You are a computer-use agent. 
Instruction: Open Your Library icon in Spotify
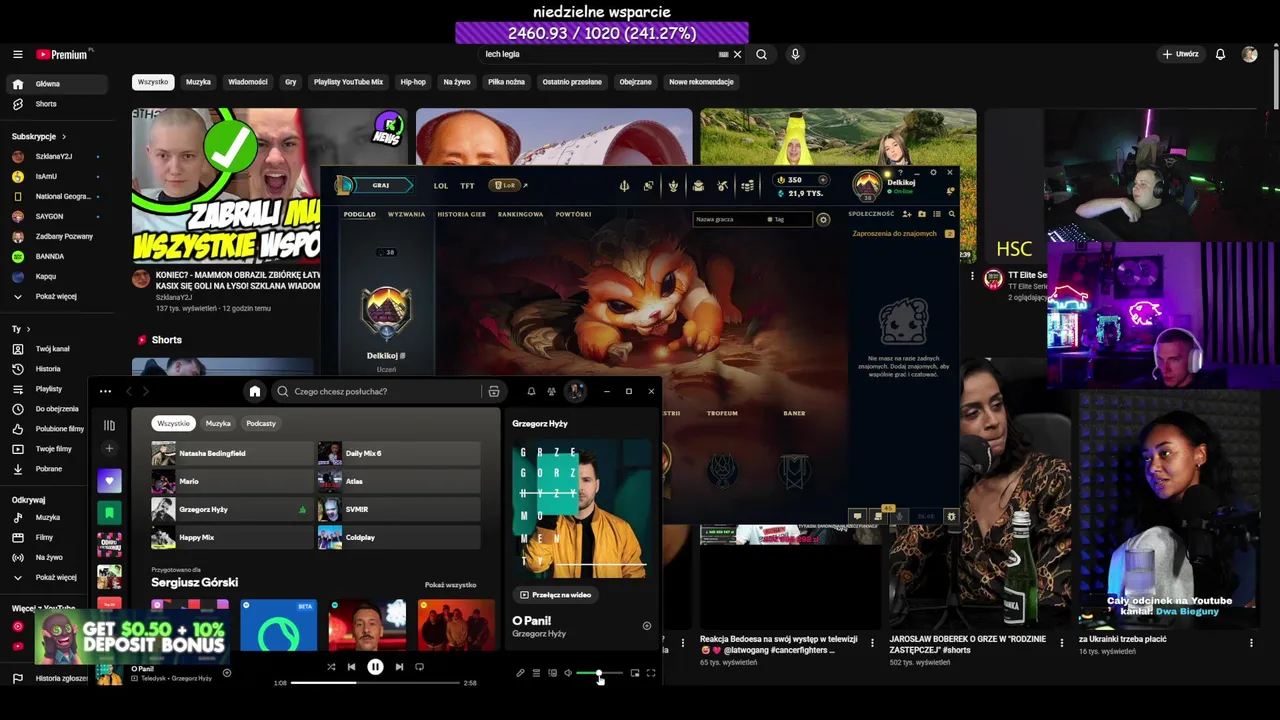(109, 425)
